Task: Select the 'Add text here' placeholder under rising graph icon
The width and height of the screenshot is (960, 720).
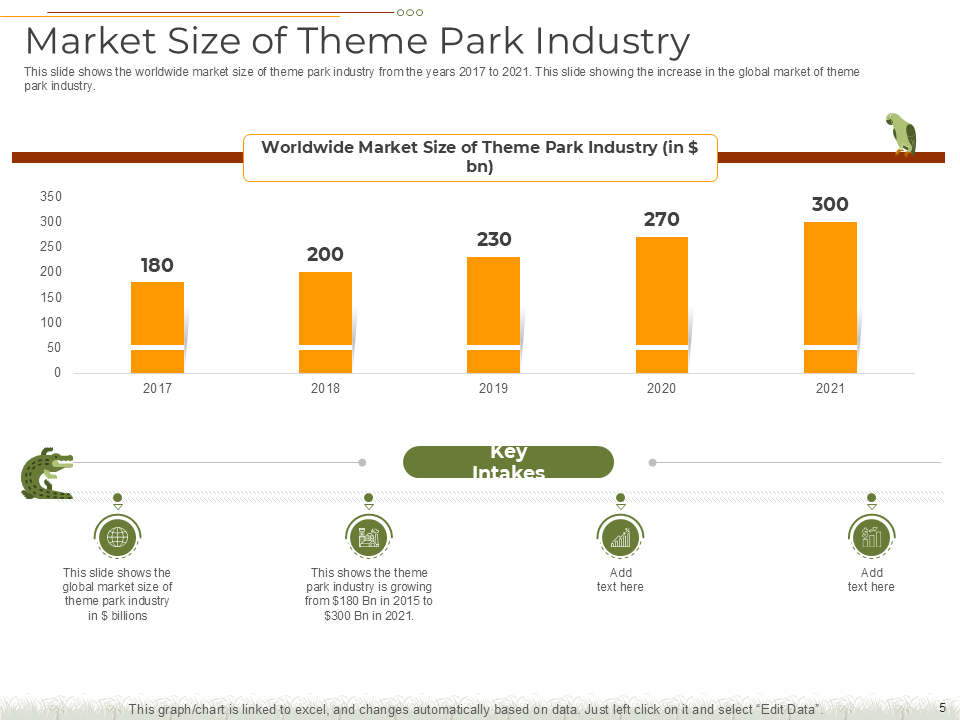Action: point(620,580)
